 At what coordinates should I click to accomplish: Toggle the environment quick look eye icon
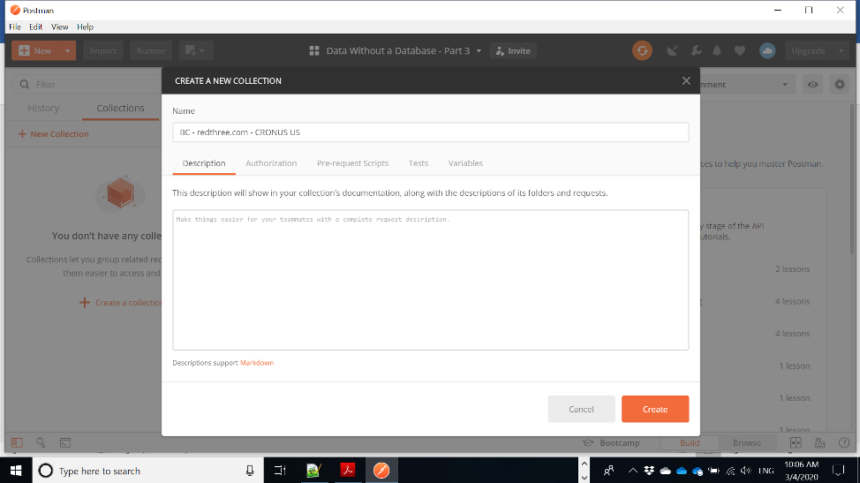click(813, 85)
